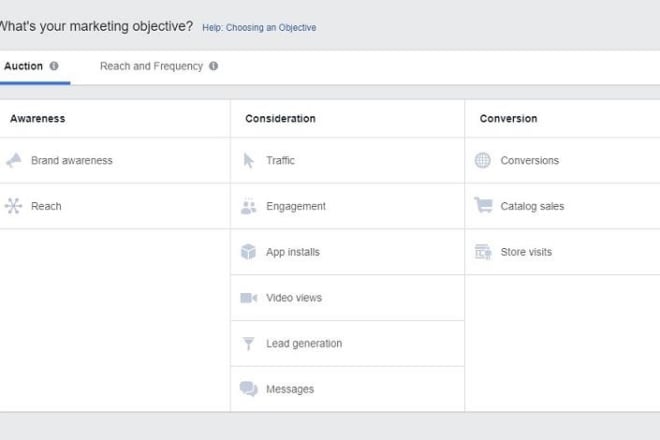660x440 pixels.
Task: Click the Messages chat bubble icon
Action: (x=249, y=390)
